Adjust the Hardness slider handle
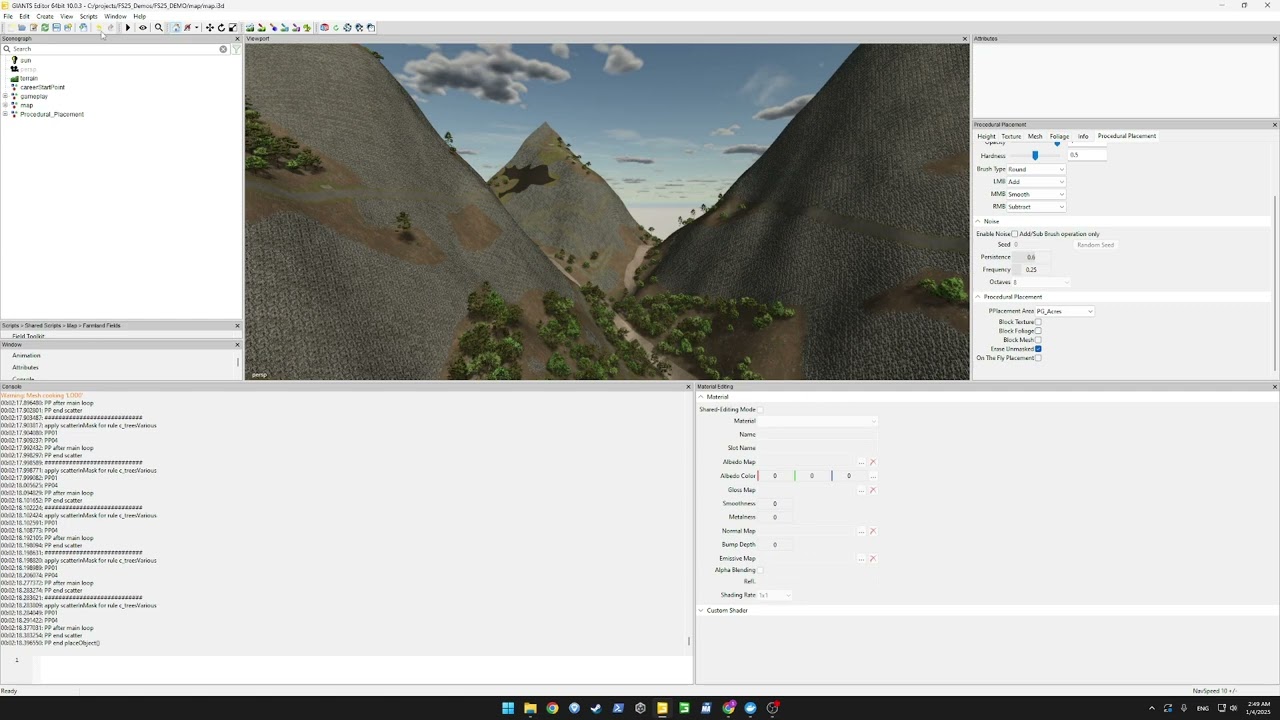The width and height of the screenshot is (1280, 720). point(1035,156)
